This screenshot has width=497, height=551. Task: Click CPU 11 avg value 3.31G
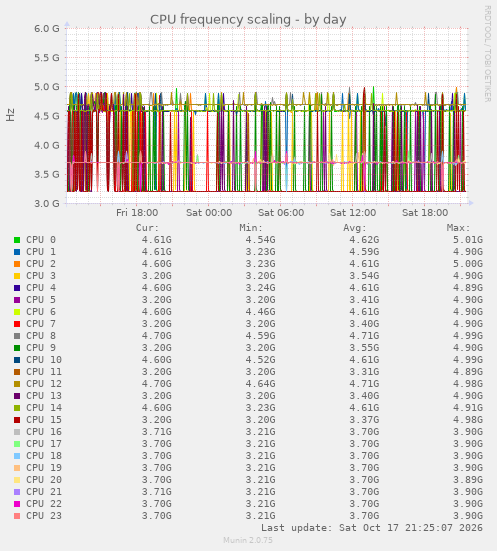pyautogui.click(x=364, y=372)
